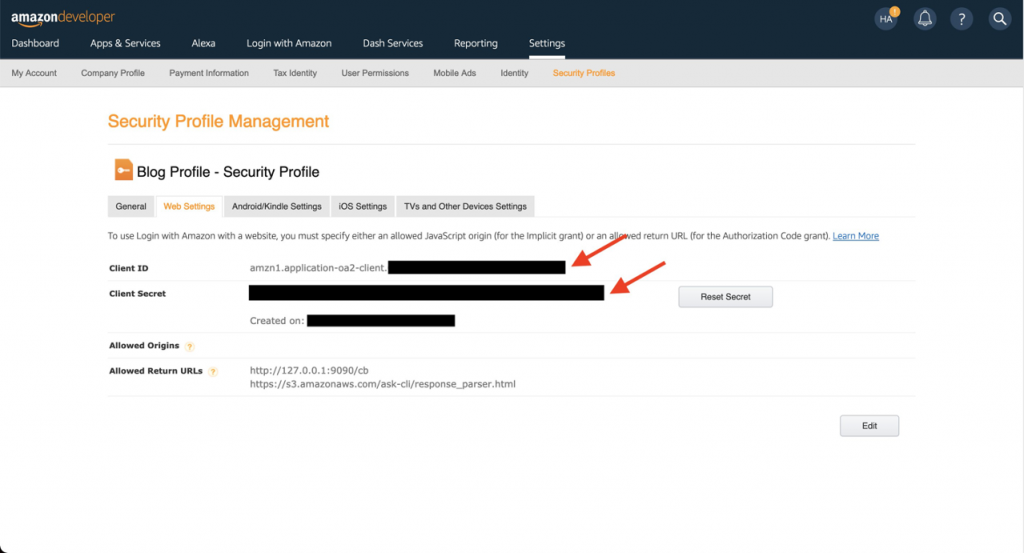Click the Amazon Developer logo

click(x=63, y=18)
